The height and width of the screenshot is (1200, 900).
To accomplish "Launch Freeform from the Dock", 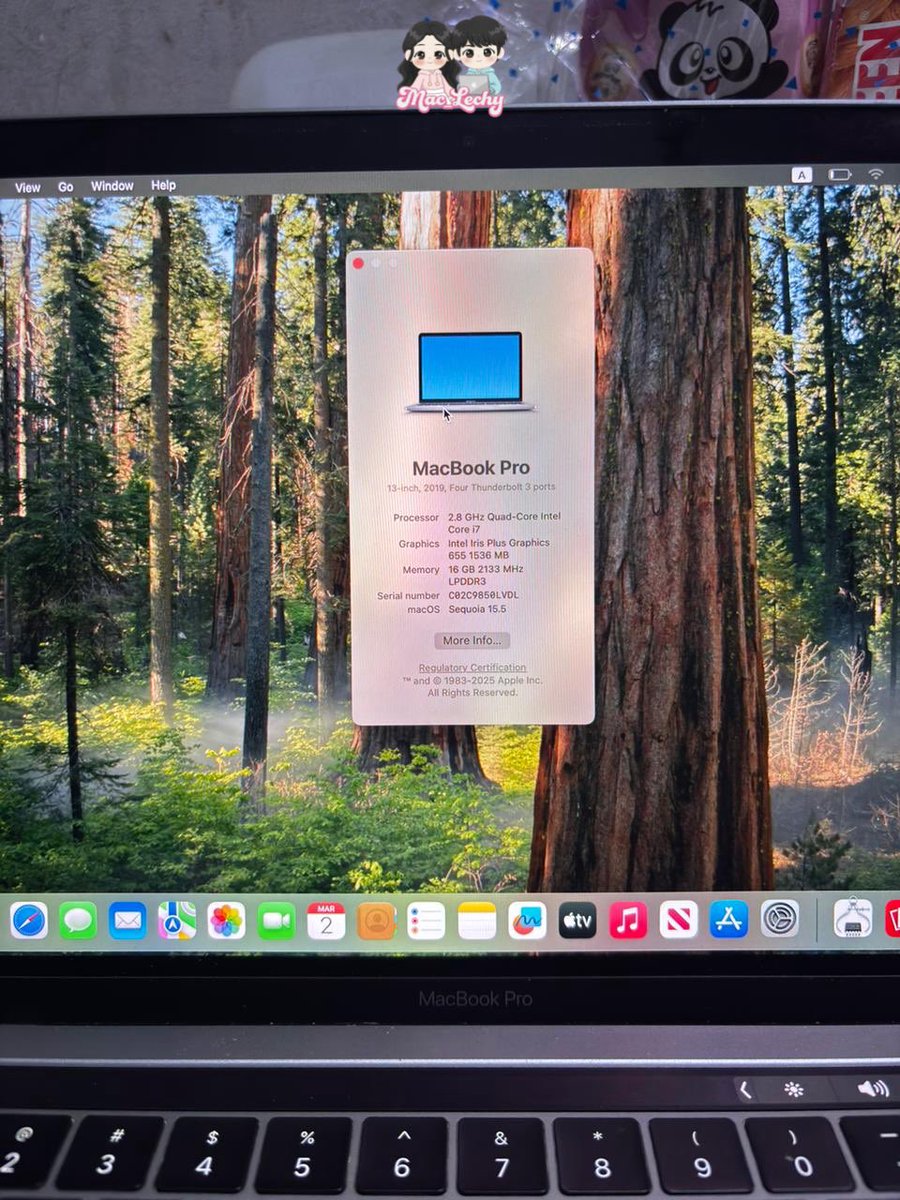I will 527,920.
